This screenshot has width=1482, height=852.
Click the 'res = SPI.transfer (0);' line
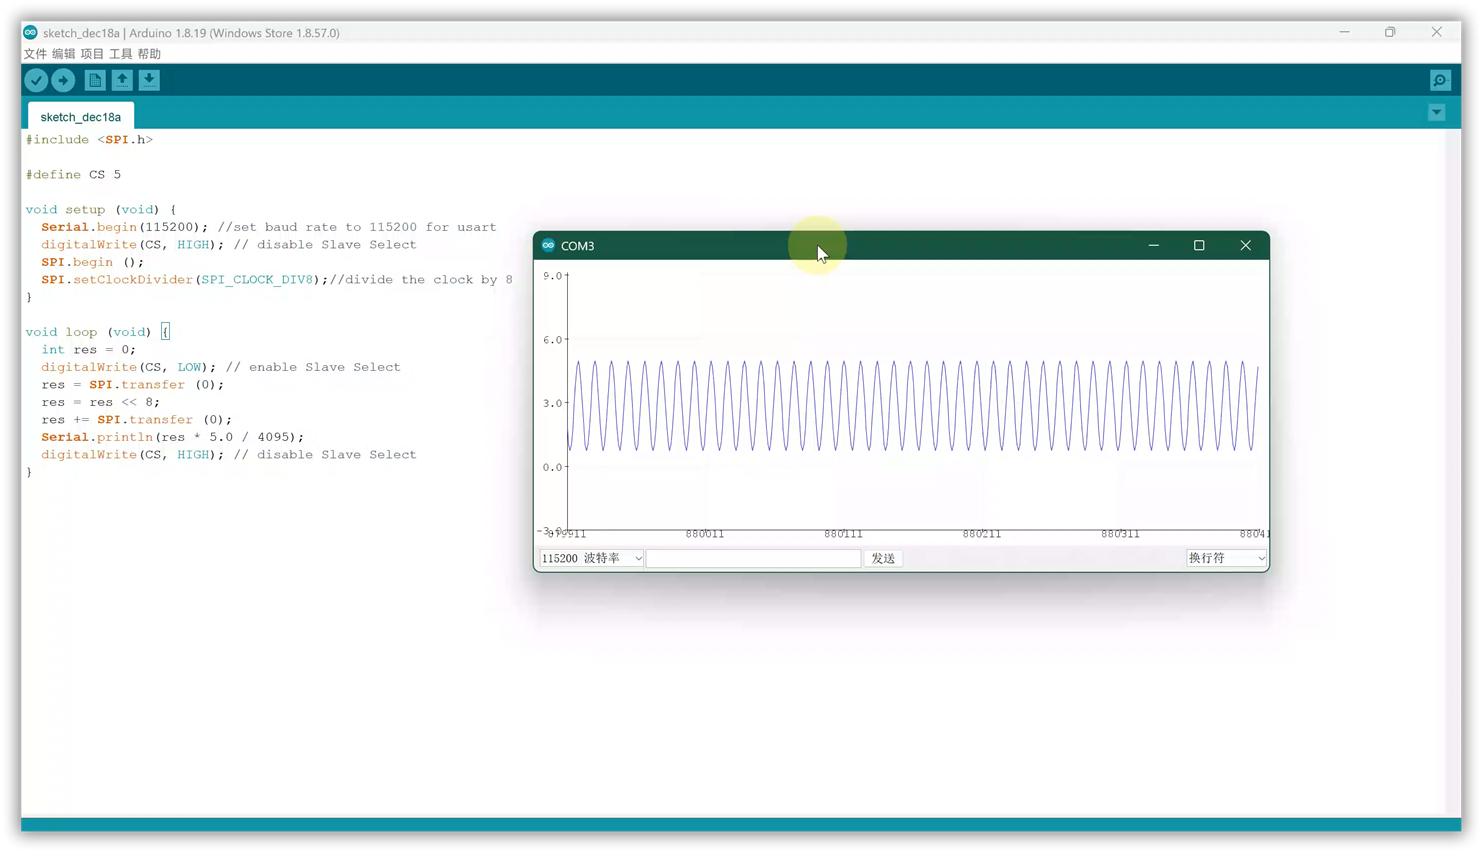(x=133, y=385)
